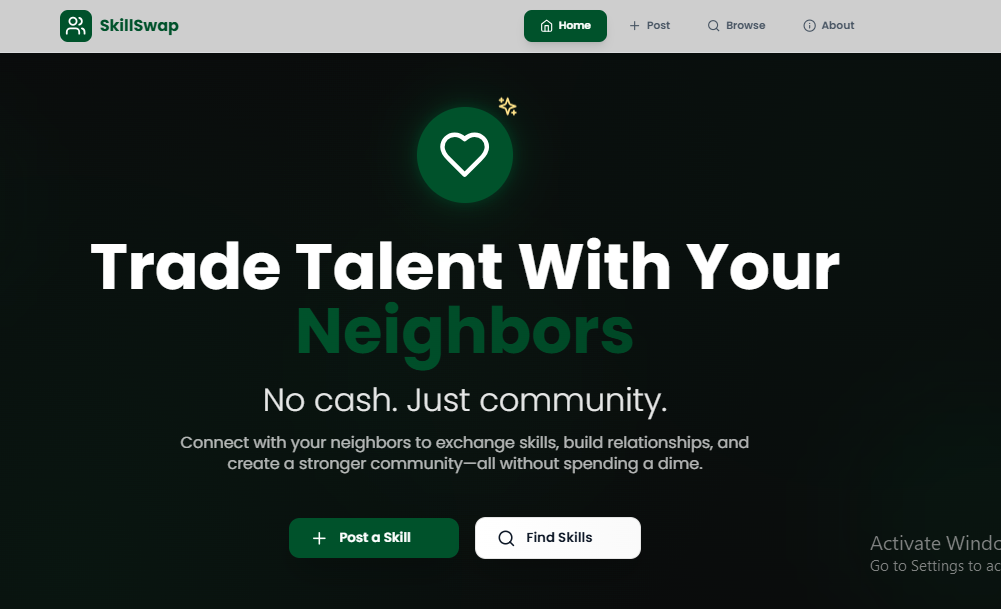
Task: Click the magnifier icon beside Browse
Action: click(x=713, y=26)
